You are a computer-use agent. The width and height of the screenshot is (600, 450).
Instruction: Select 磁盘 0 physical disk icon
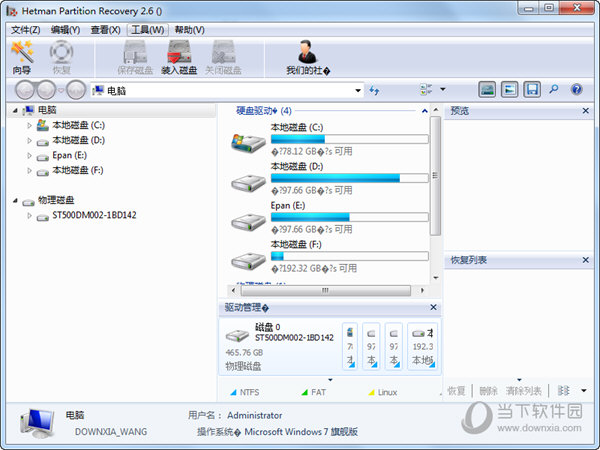pos(237,336)
